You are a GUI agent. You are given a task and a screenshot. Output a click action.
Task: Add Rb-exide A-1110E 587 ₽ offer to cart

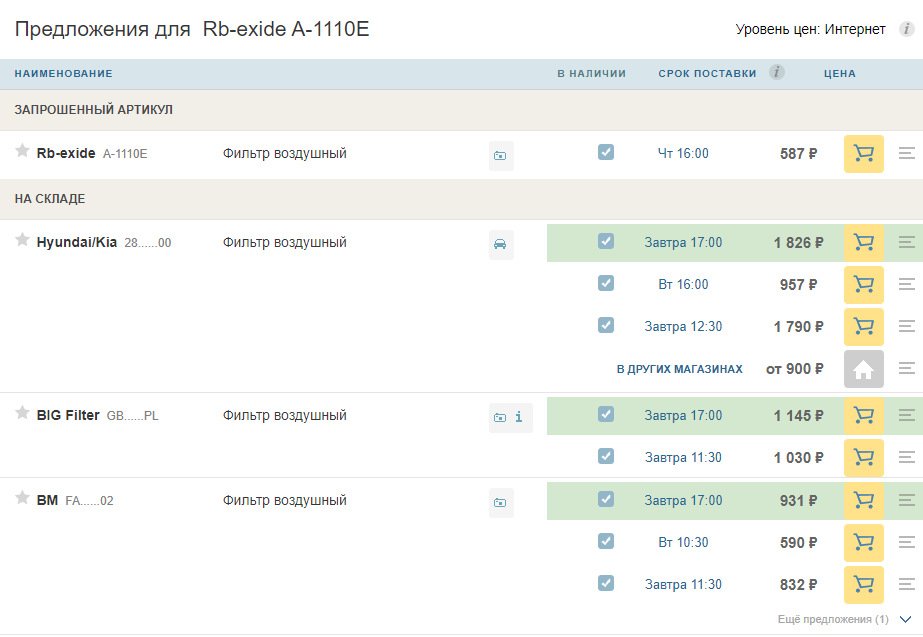864,154
